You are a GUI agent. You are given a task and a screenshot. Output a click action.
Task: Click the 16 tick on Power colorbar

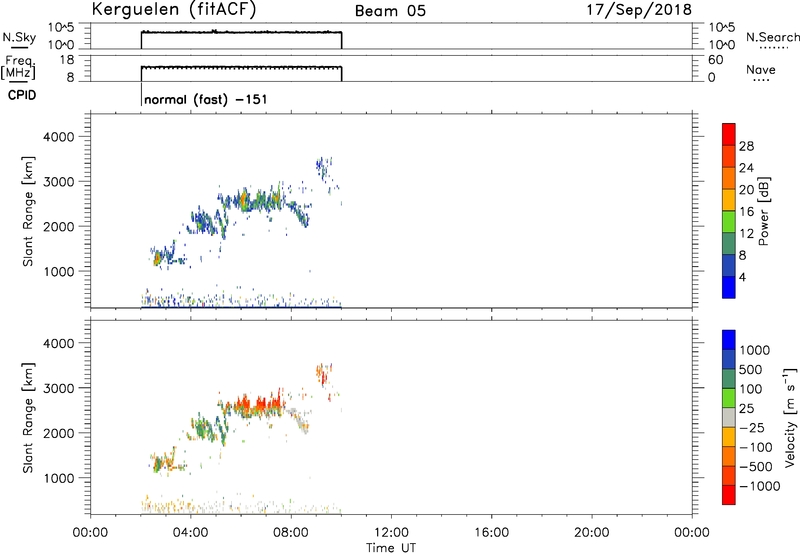pos(746,212)
